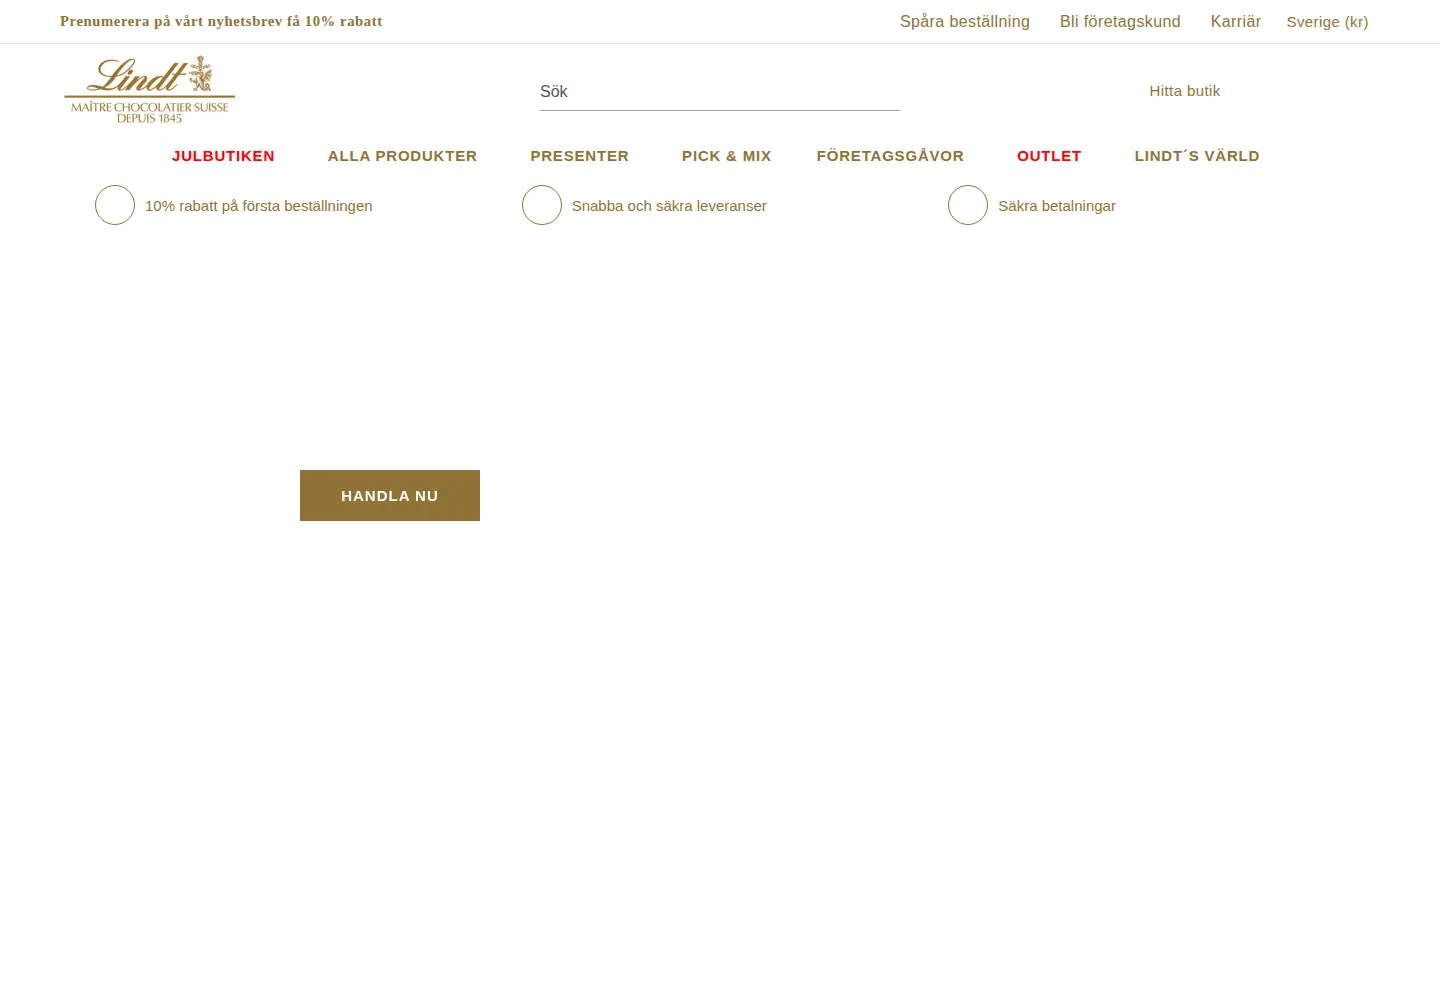Screen dimensions: 1440x1000
Task: Open LINDT´S VÄRLD menu
Action: point(1197,156)
